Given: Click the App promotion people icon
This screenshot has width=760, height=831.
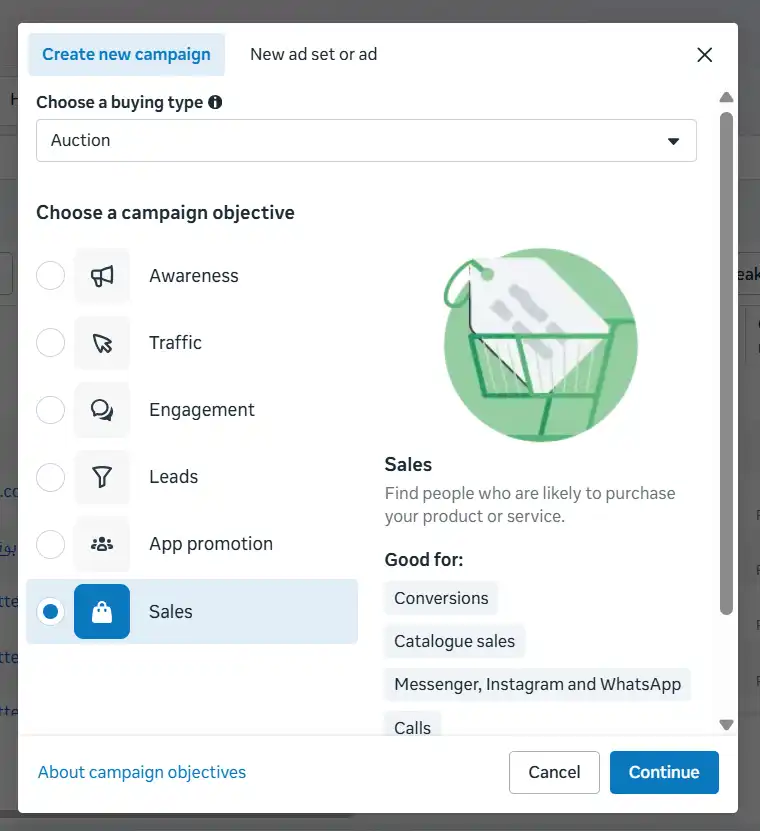Looking at the screenshot, I should click(x=102, y=544).
